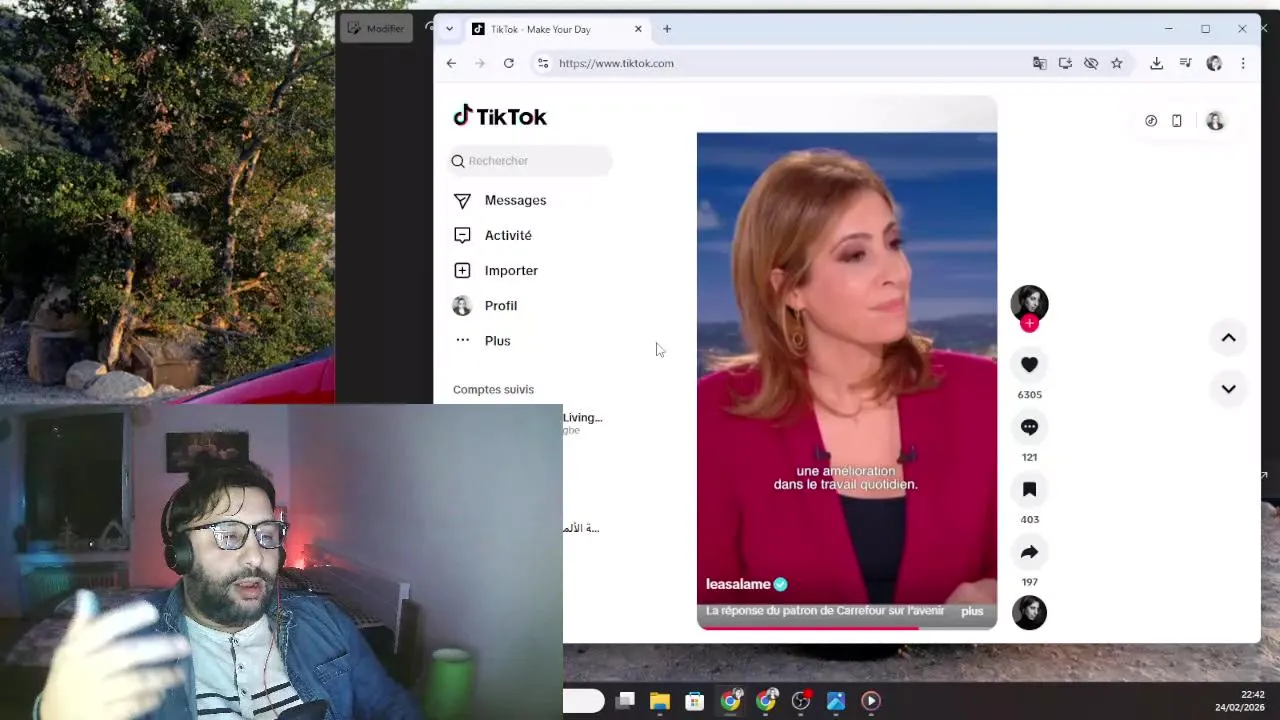Open the Google Translate icon in the address bar
Image resolution: width=1280 pixels, height=720 pixels.
click(1040, 63)
